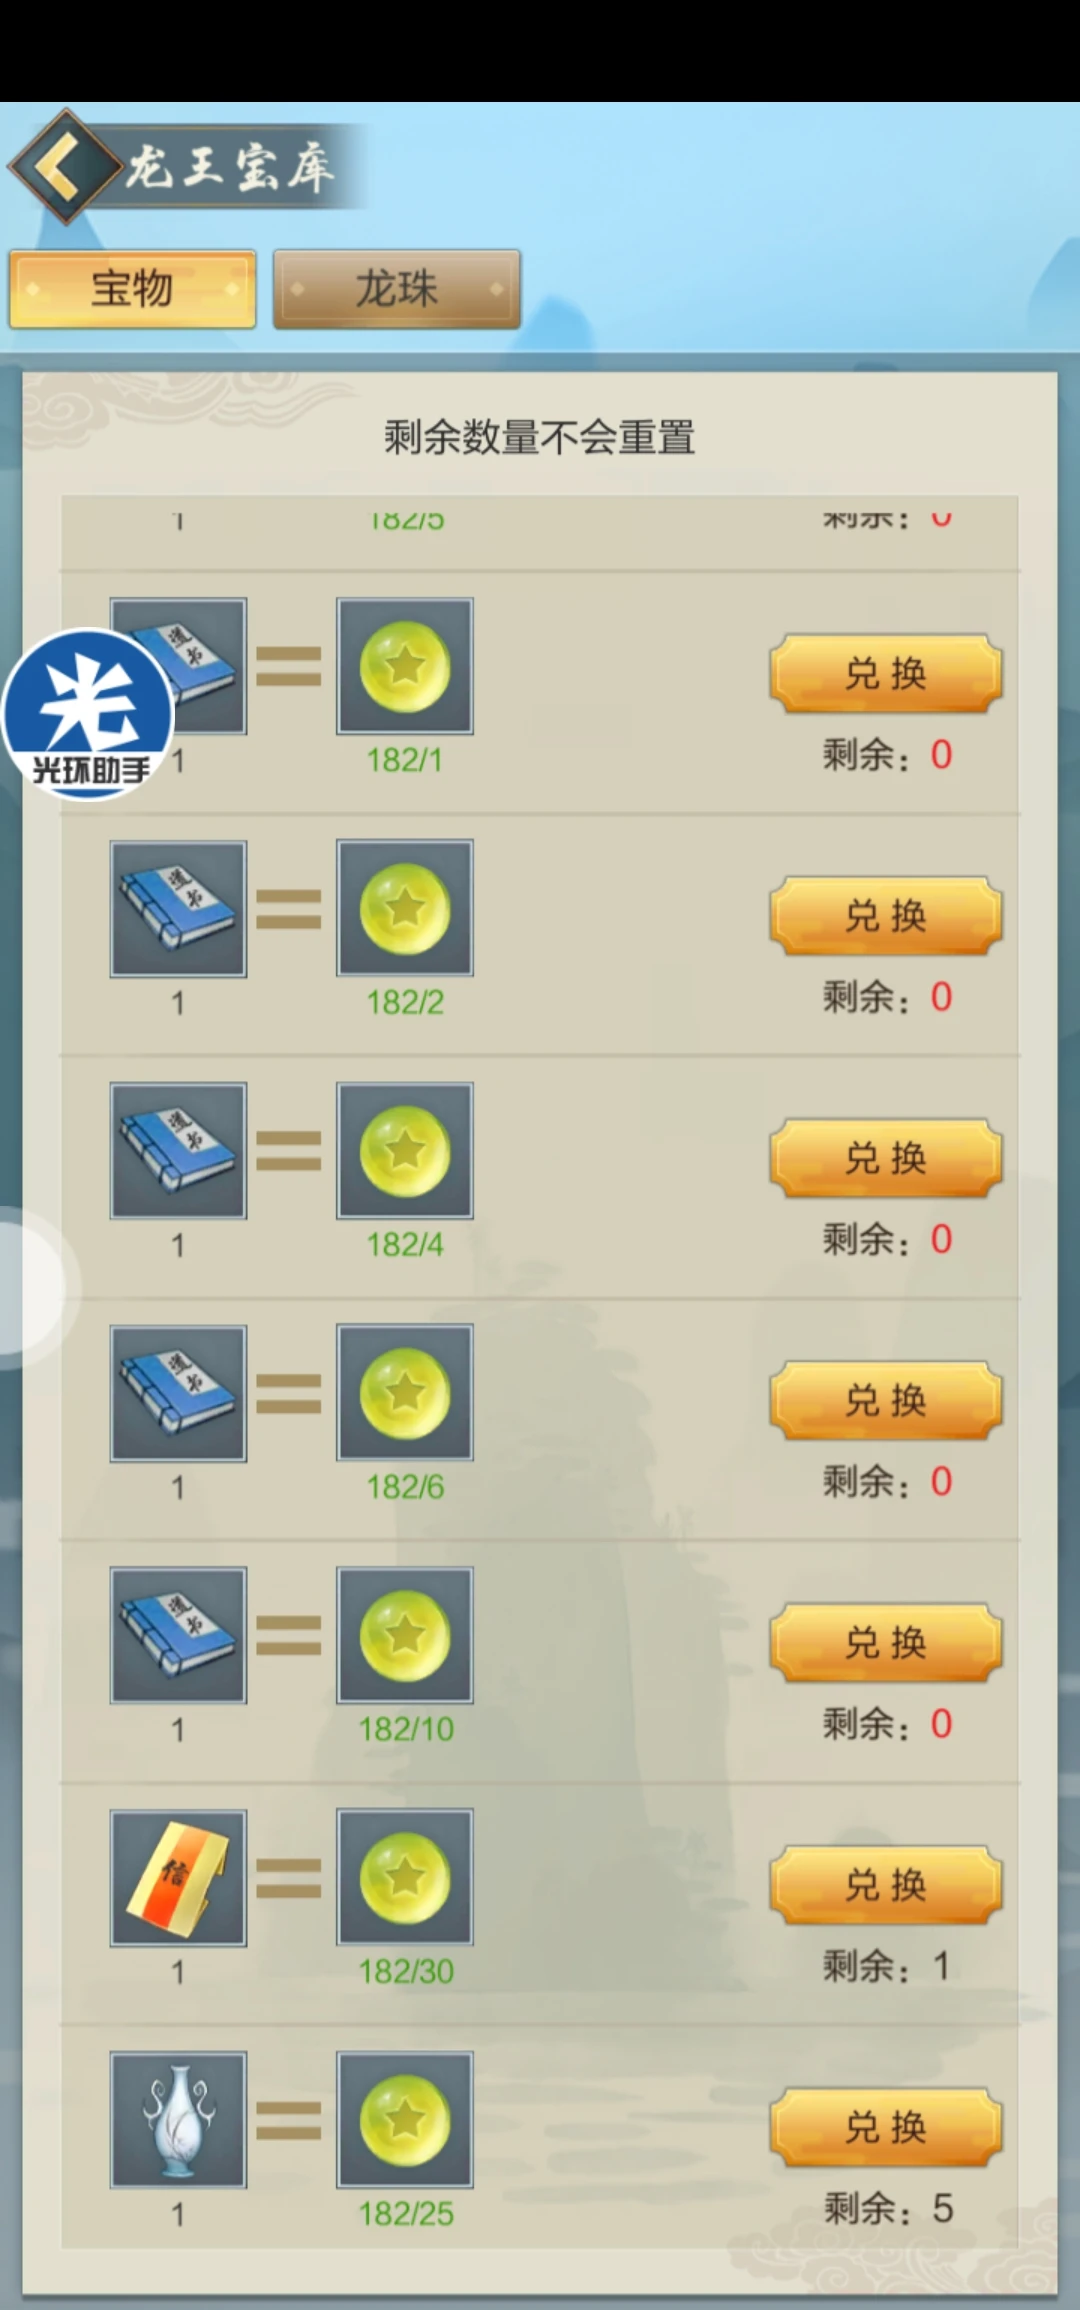The height and width of the screenshot is (2310, 1080).
Task: Tap the dragon pearl coin above 182/25
Action: [x=405, y=2120]
